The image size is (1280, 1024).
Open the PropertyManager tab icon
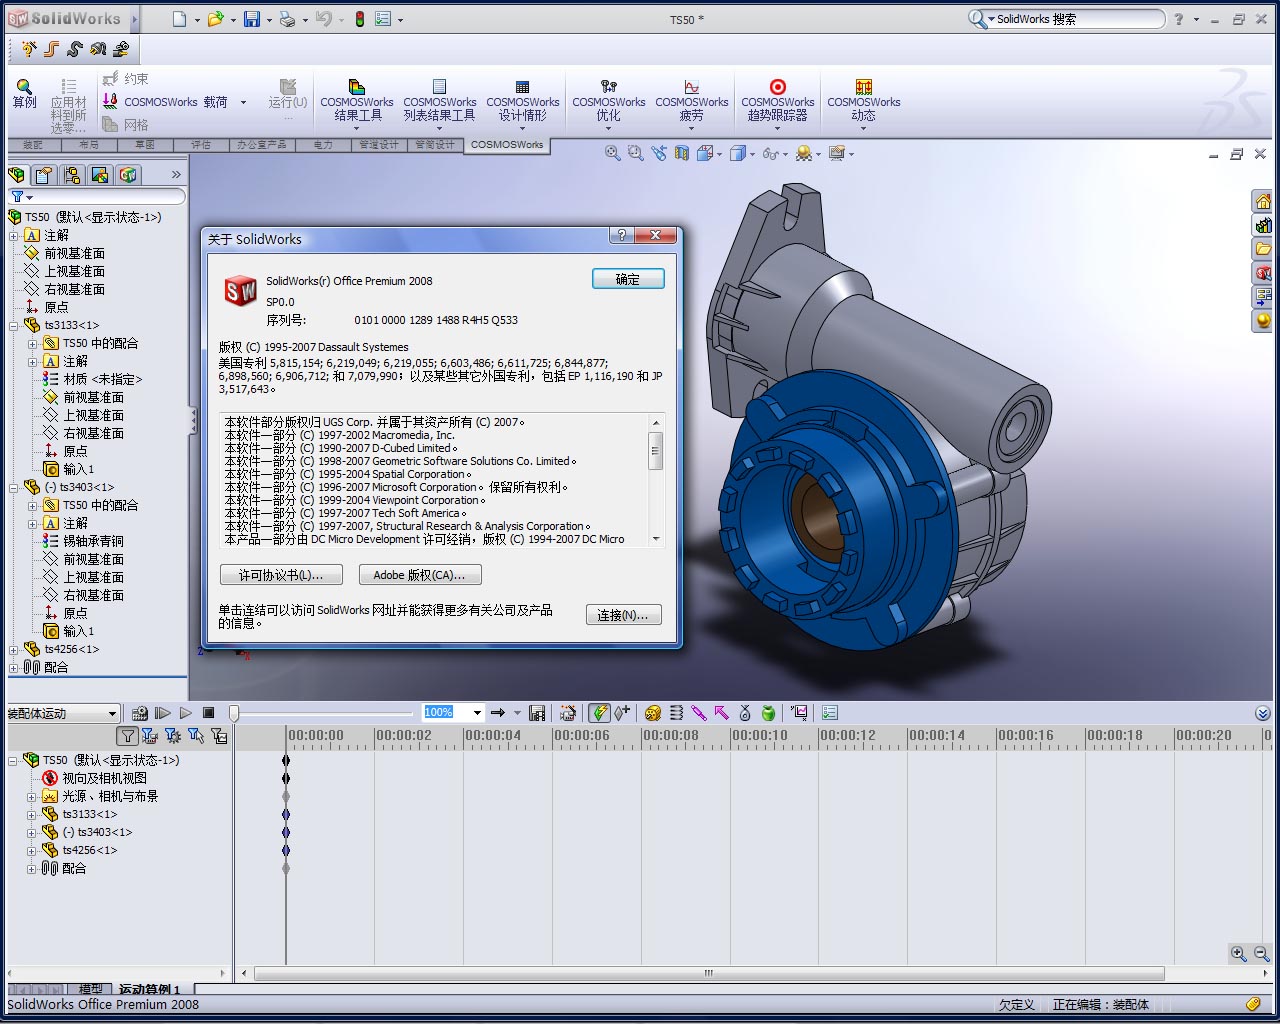pos(44,175)
